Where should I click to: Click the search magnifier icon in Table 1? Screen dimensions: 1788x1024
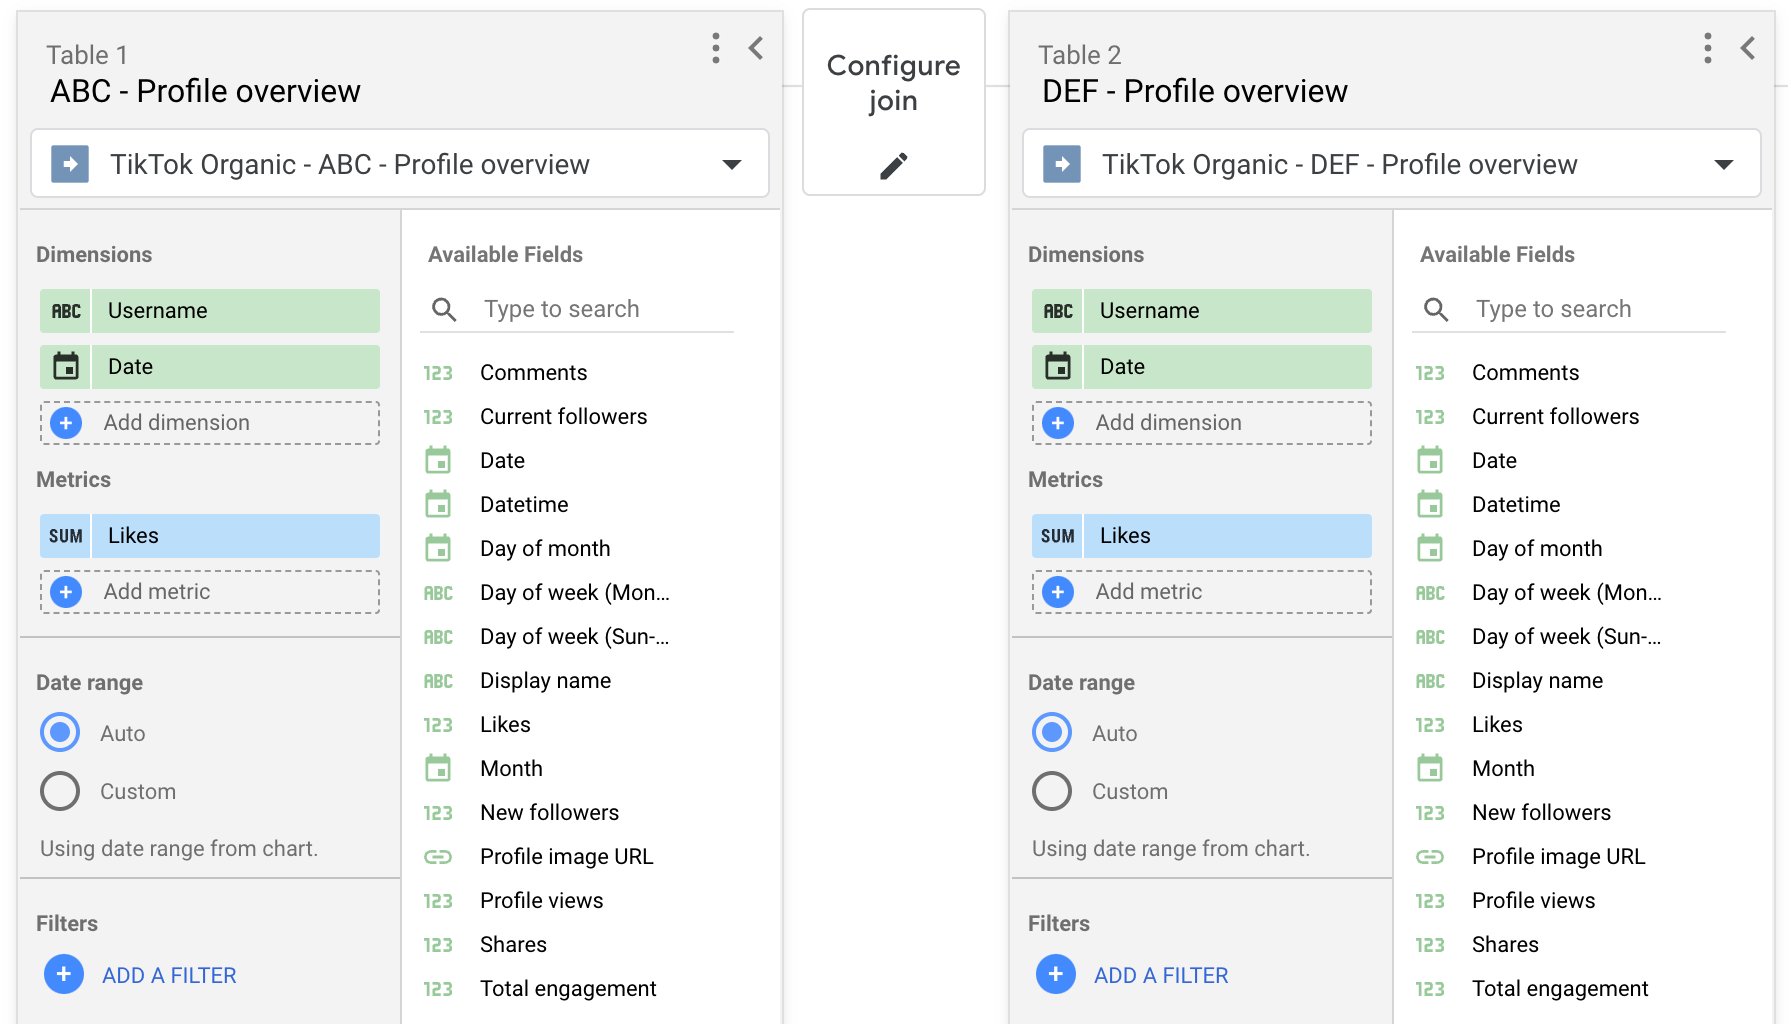point(444,310)
